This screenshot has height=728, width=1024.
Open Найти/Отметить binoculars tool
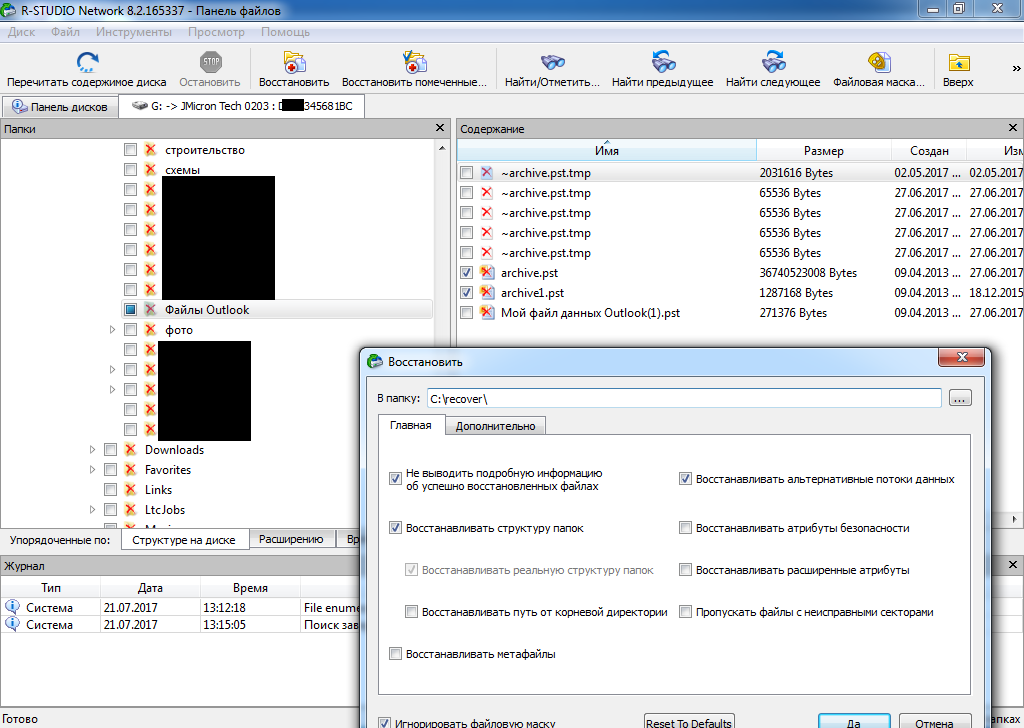[552, 62]
